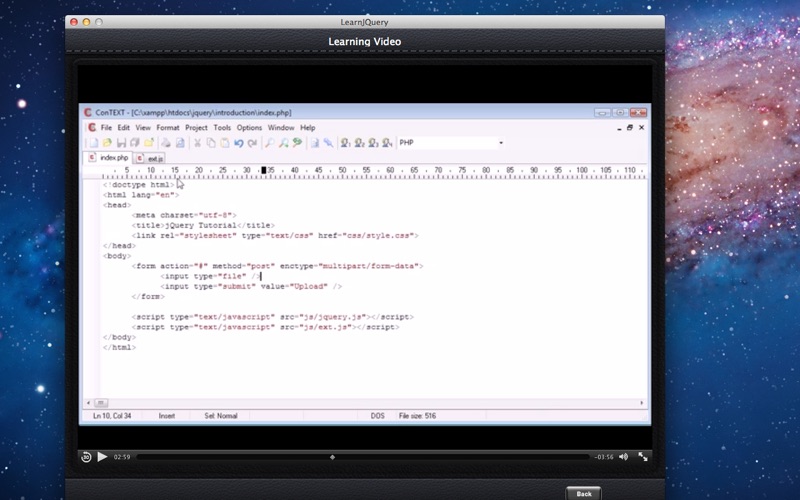Click the "<title>jQuery Tutorial</title>" line
This screenshot has height=500, width=800.
pyautogui.click(x=203, y=225)
